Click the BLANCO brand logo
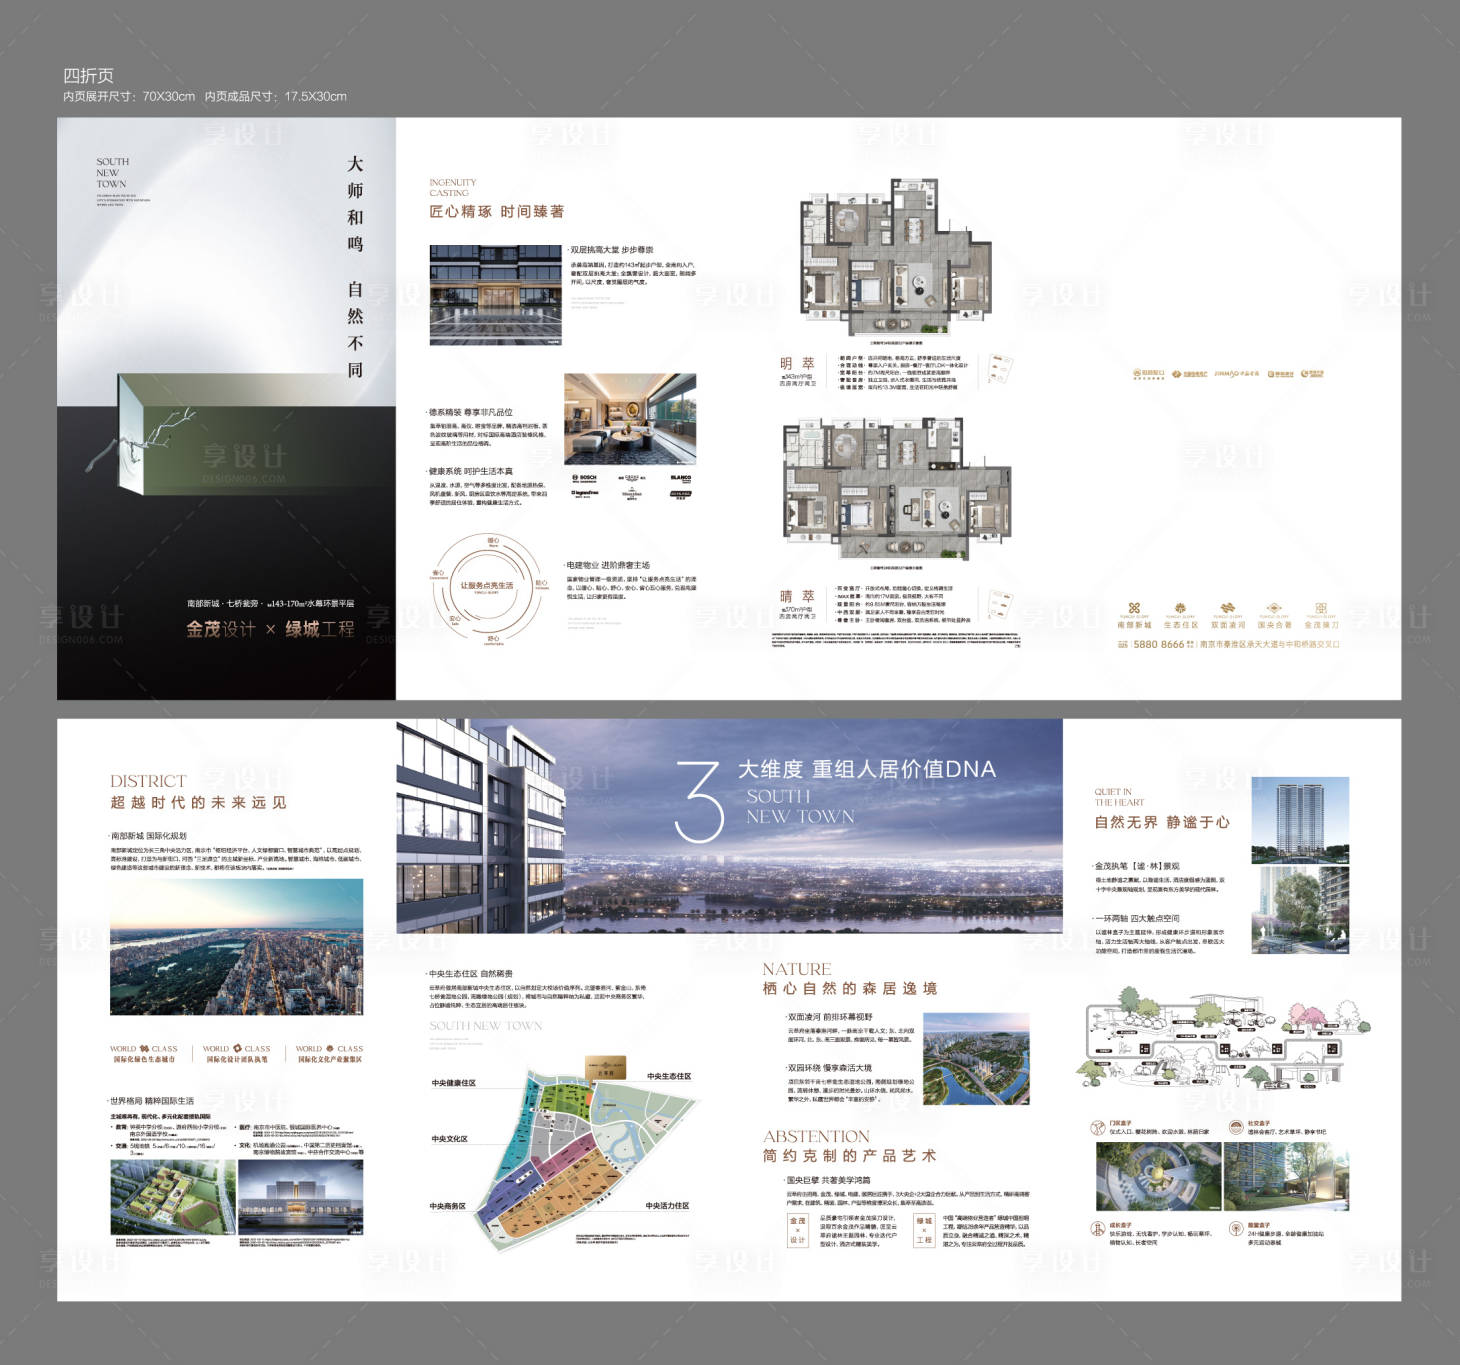 click(x=680, y=478)
